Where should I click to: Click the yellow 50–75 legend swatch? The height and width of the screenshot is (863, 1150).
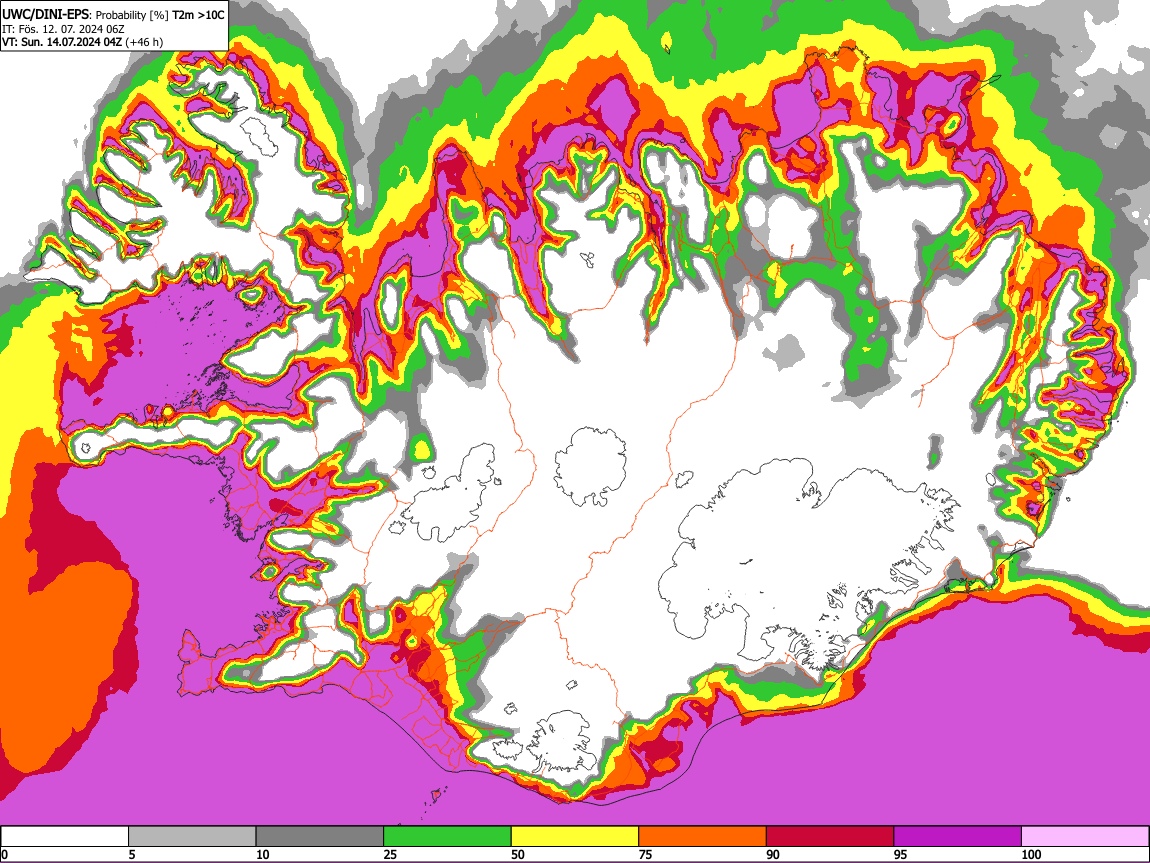pyautogui.click(x=575, y=837)
